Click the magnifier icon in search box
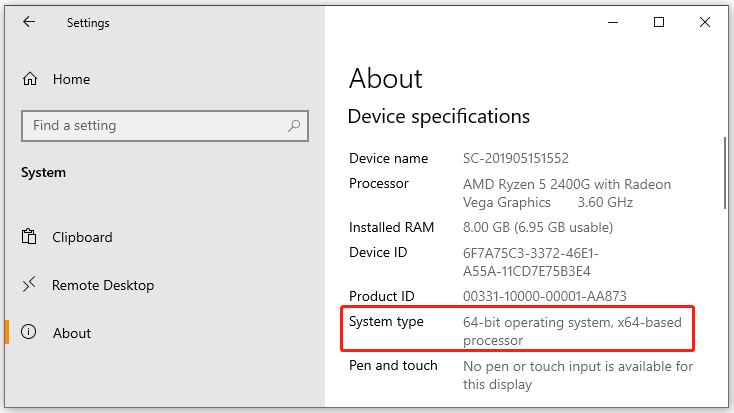This screenshot has width=734, height=413. point(294,125)
